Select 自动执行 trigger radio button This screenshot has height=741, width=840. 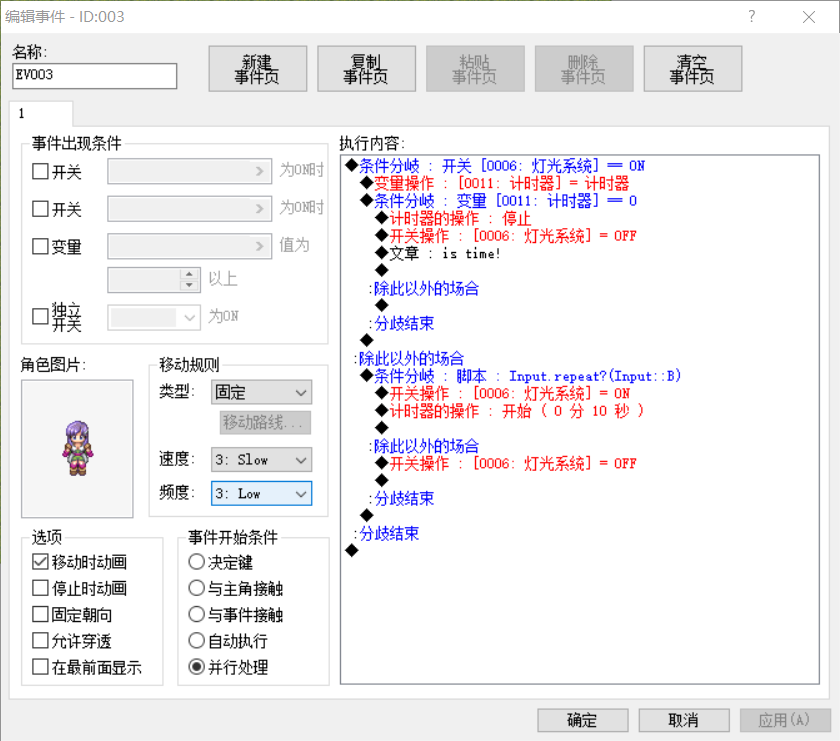[197, 640]
